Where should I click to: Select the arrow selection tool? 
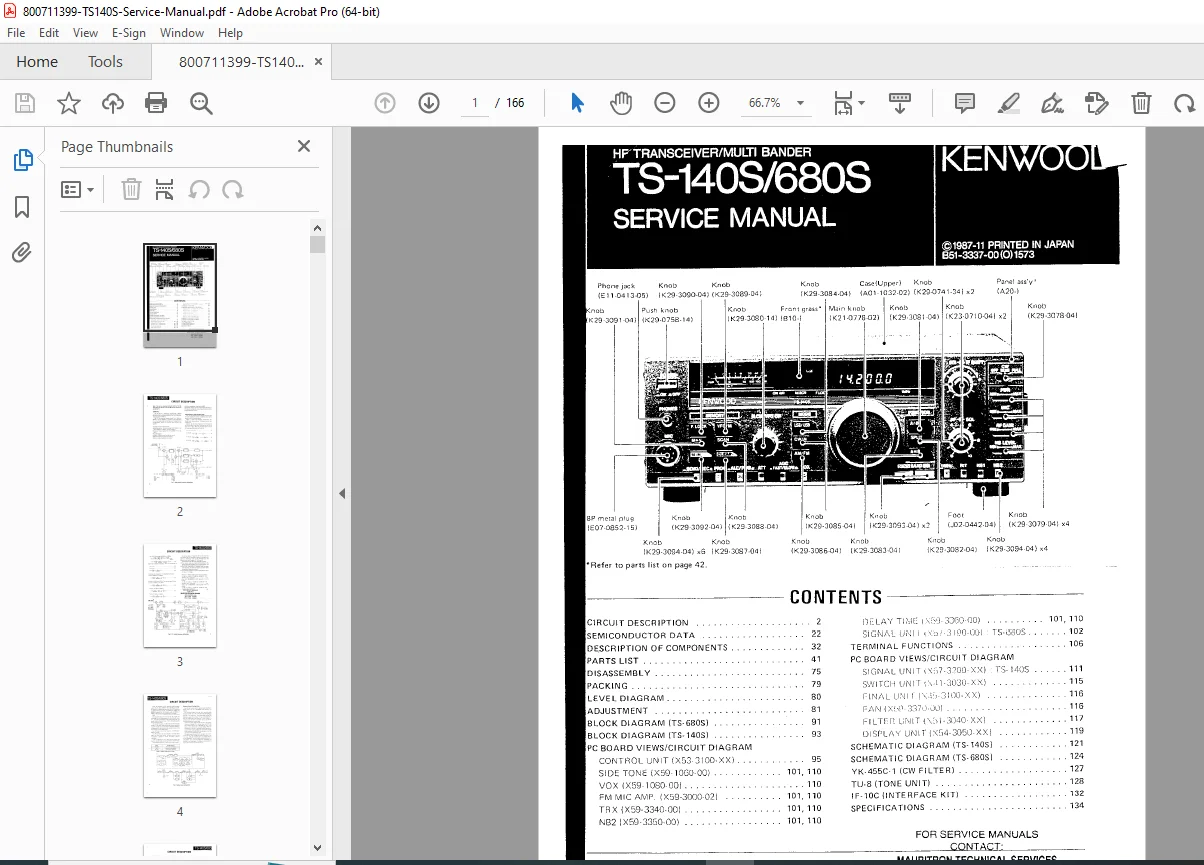577,103
